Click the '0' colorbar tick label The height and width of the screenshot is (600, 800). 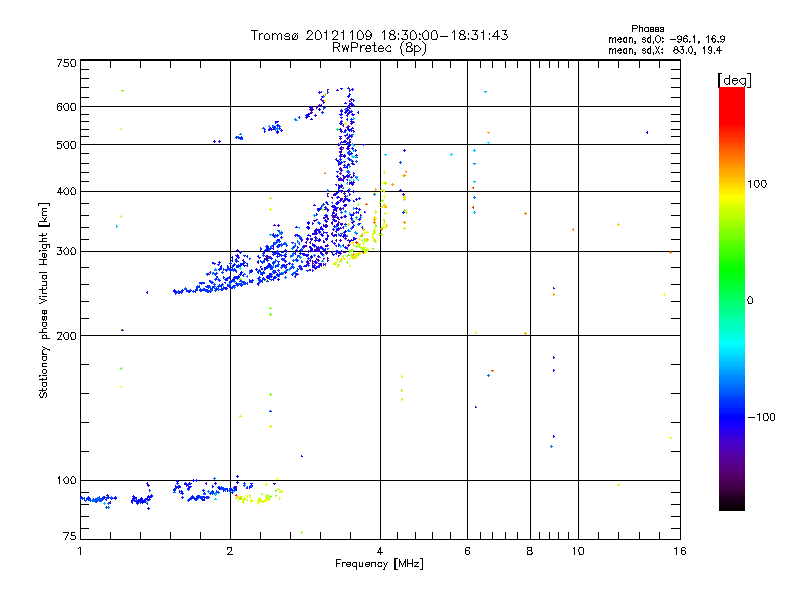[x=749, y=300]
